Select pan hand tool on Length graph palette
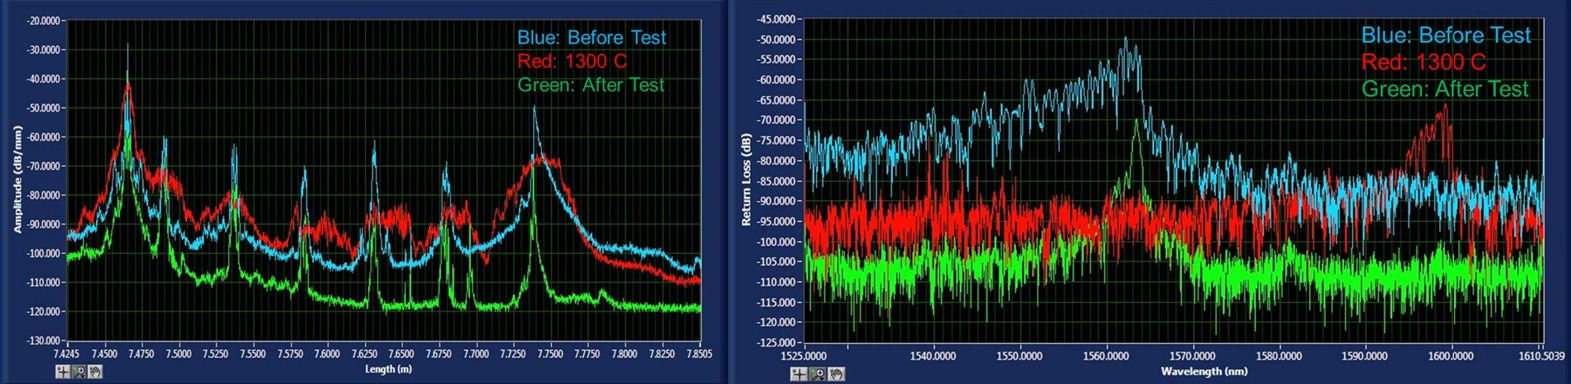 coord(95,372)
